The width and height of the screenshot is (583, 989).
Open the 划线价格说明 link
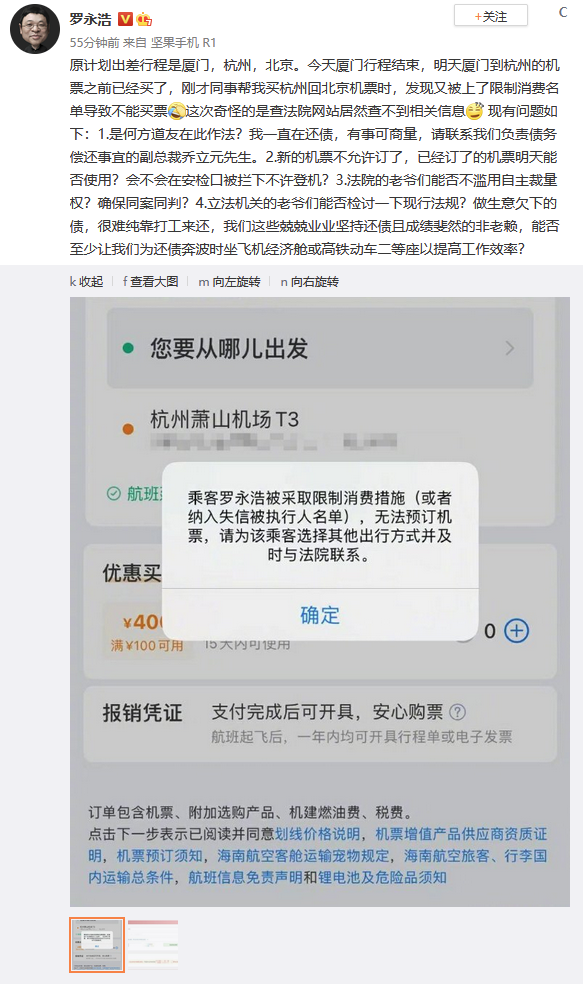coord(317,834)
